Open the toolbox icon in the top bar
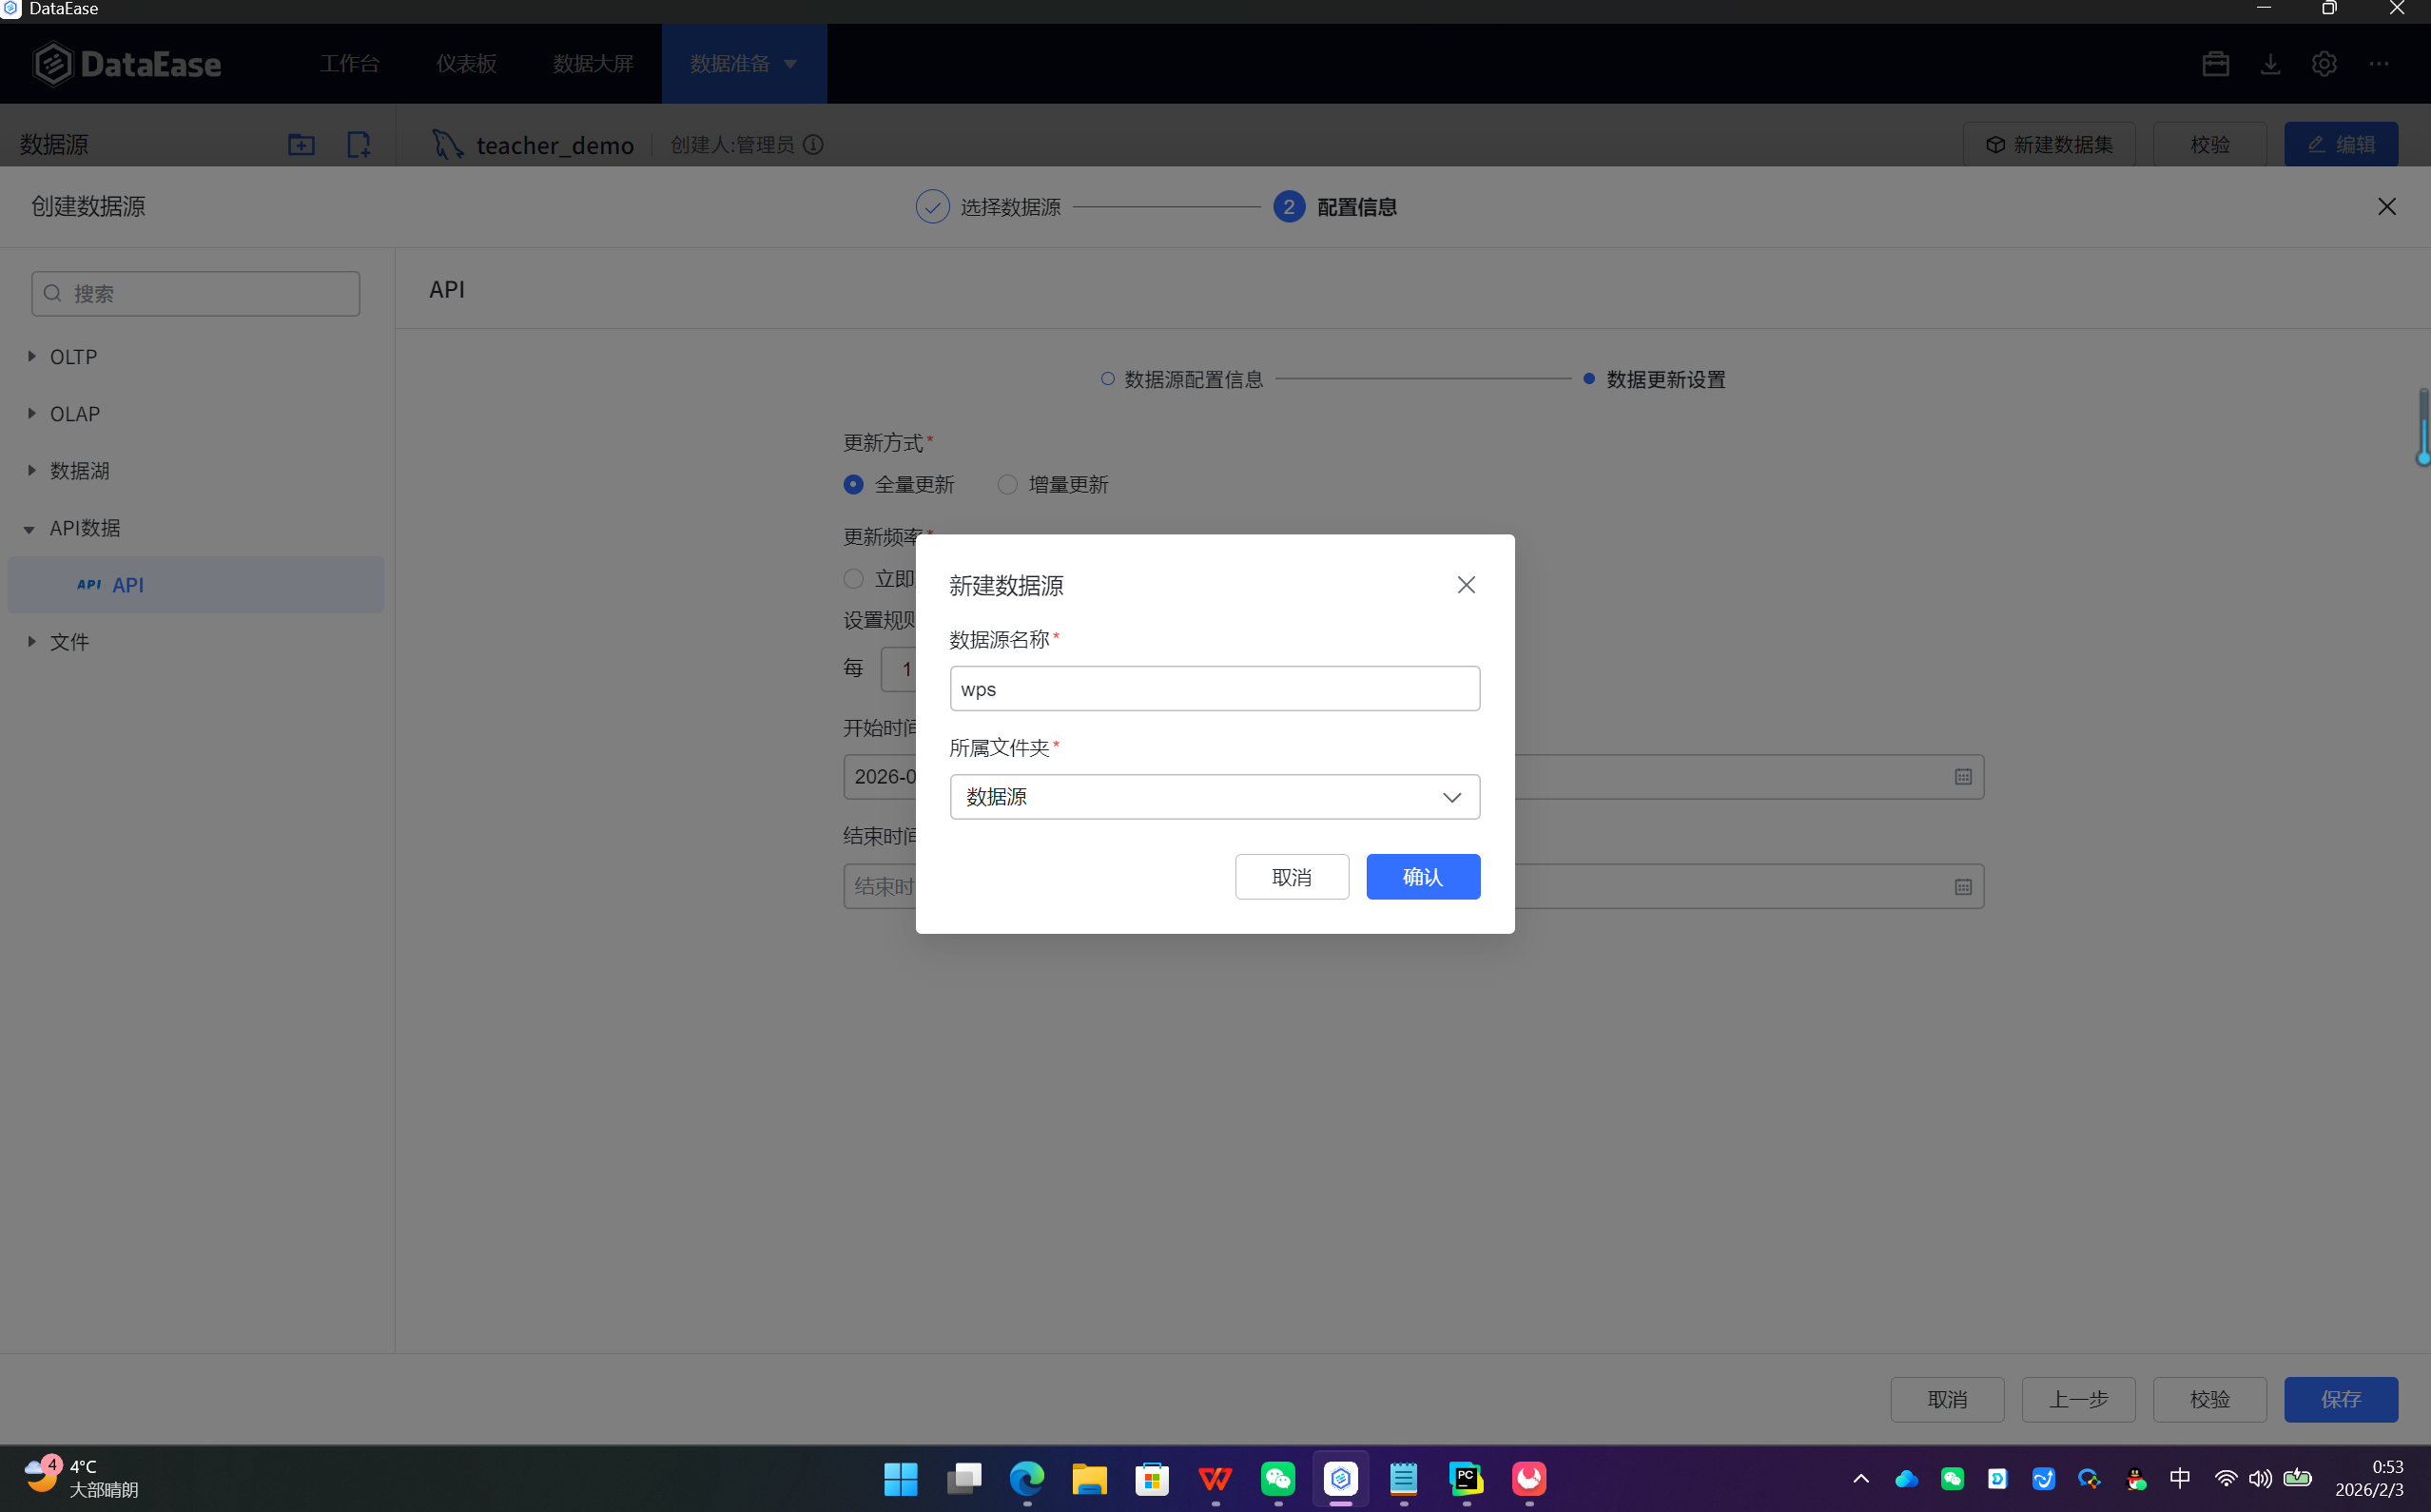2431x1512 pixels. click(2215, 64)
